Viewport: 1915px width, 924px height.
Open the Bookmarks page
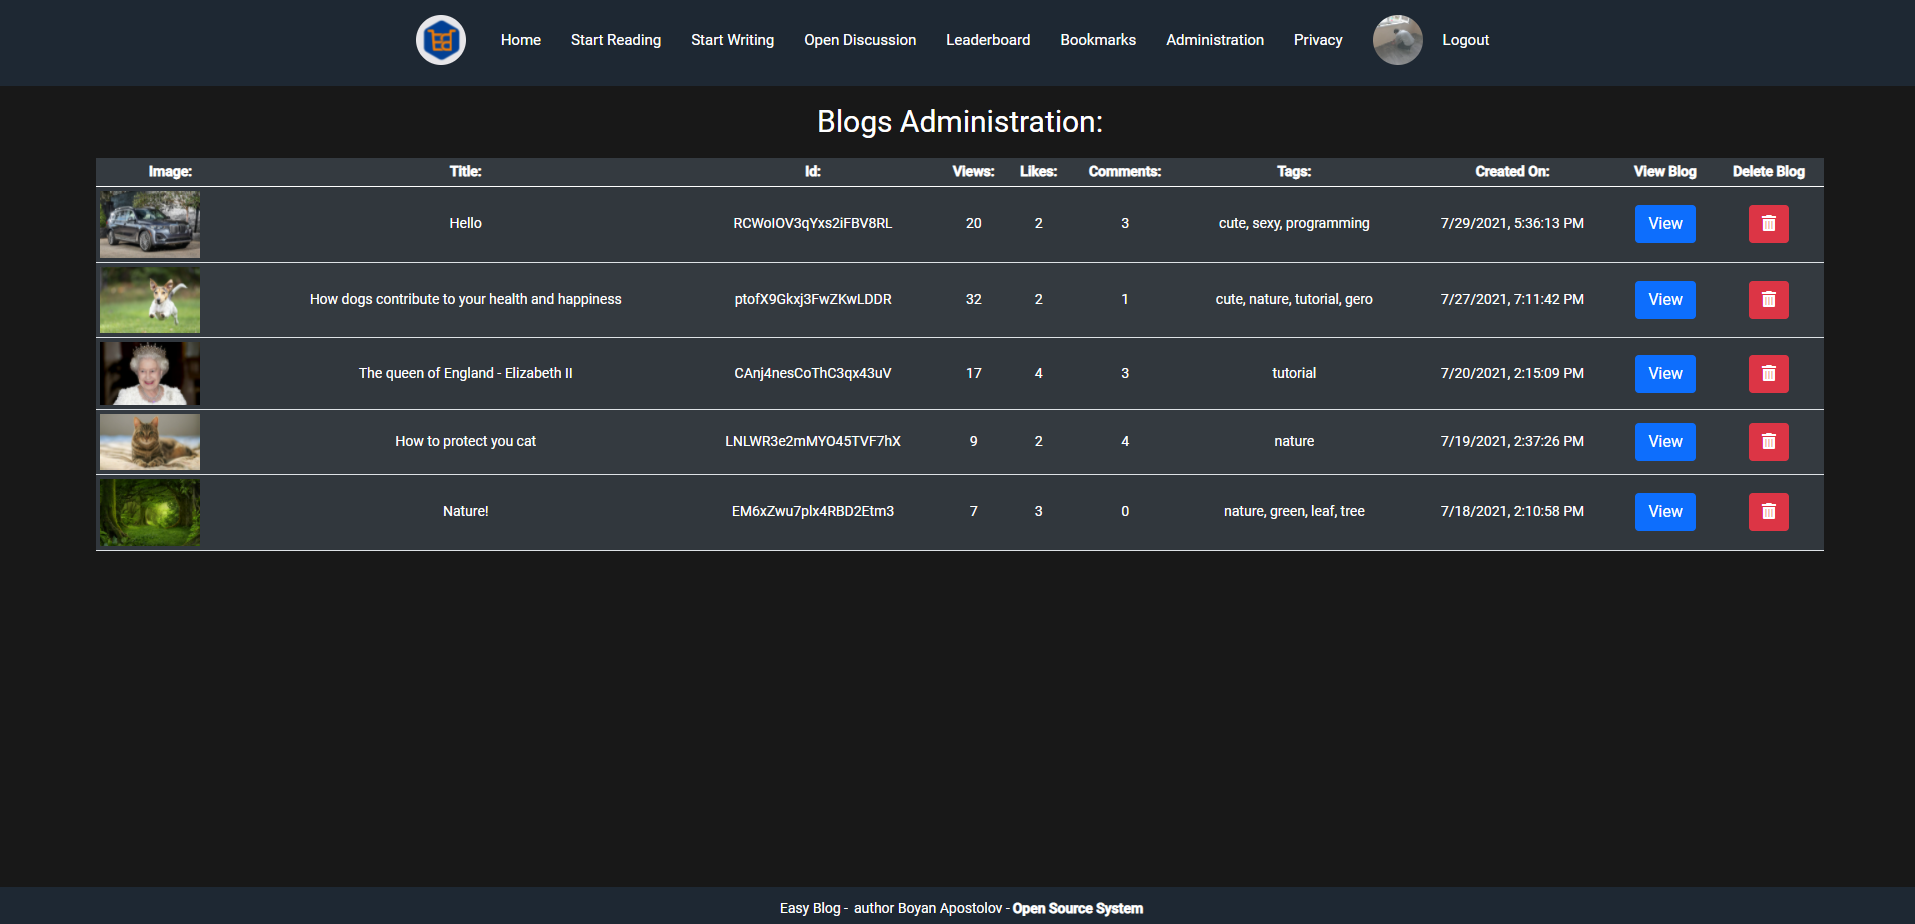coord(1097,40)
